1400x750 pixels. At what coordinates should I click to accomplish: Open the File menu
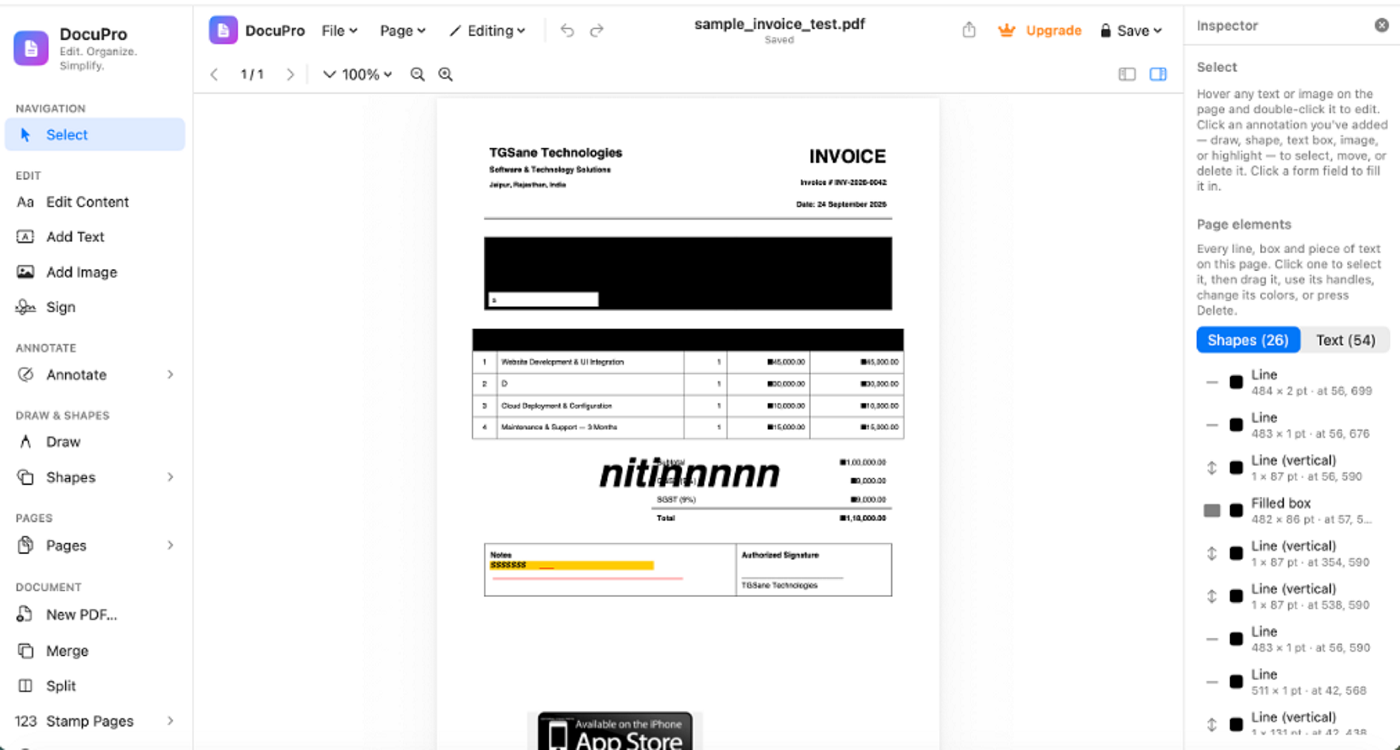click(x=340, y=31)
